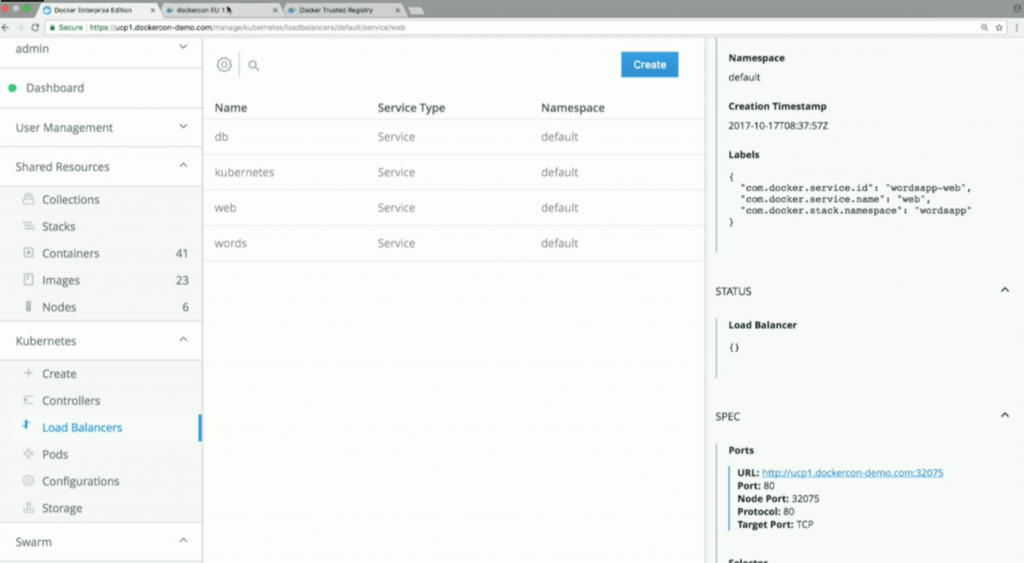The image size is (1024, 563).
Task: Sort by the Name column header
Action: [x=231, y=107]
